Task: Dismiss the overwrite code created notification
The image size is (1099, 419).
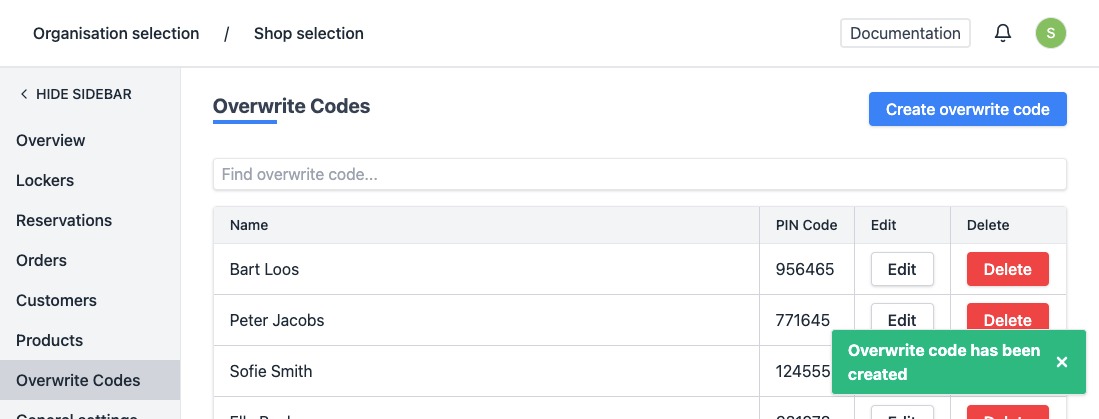Action: [1062, 362]
